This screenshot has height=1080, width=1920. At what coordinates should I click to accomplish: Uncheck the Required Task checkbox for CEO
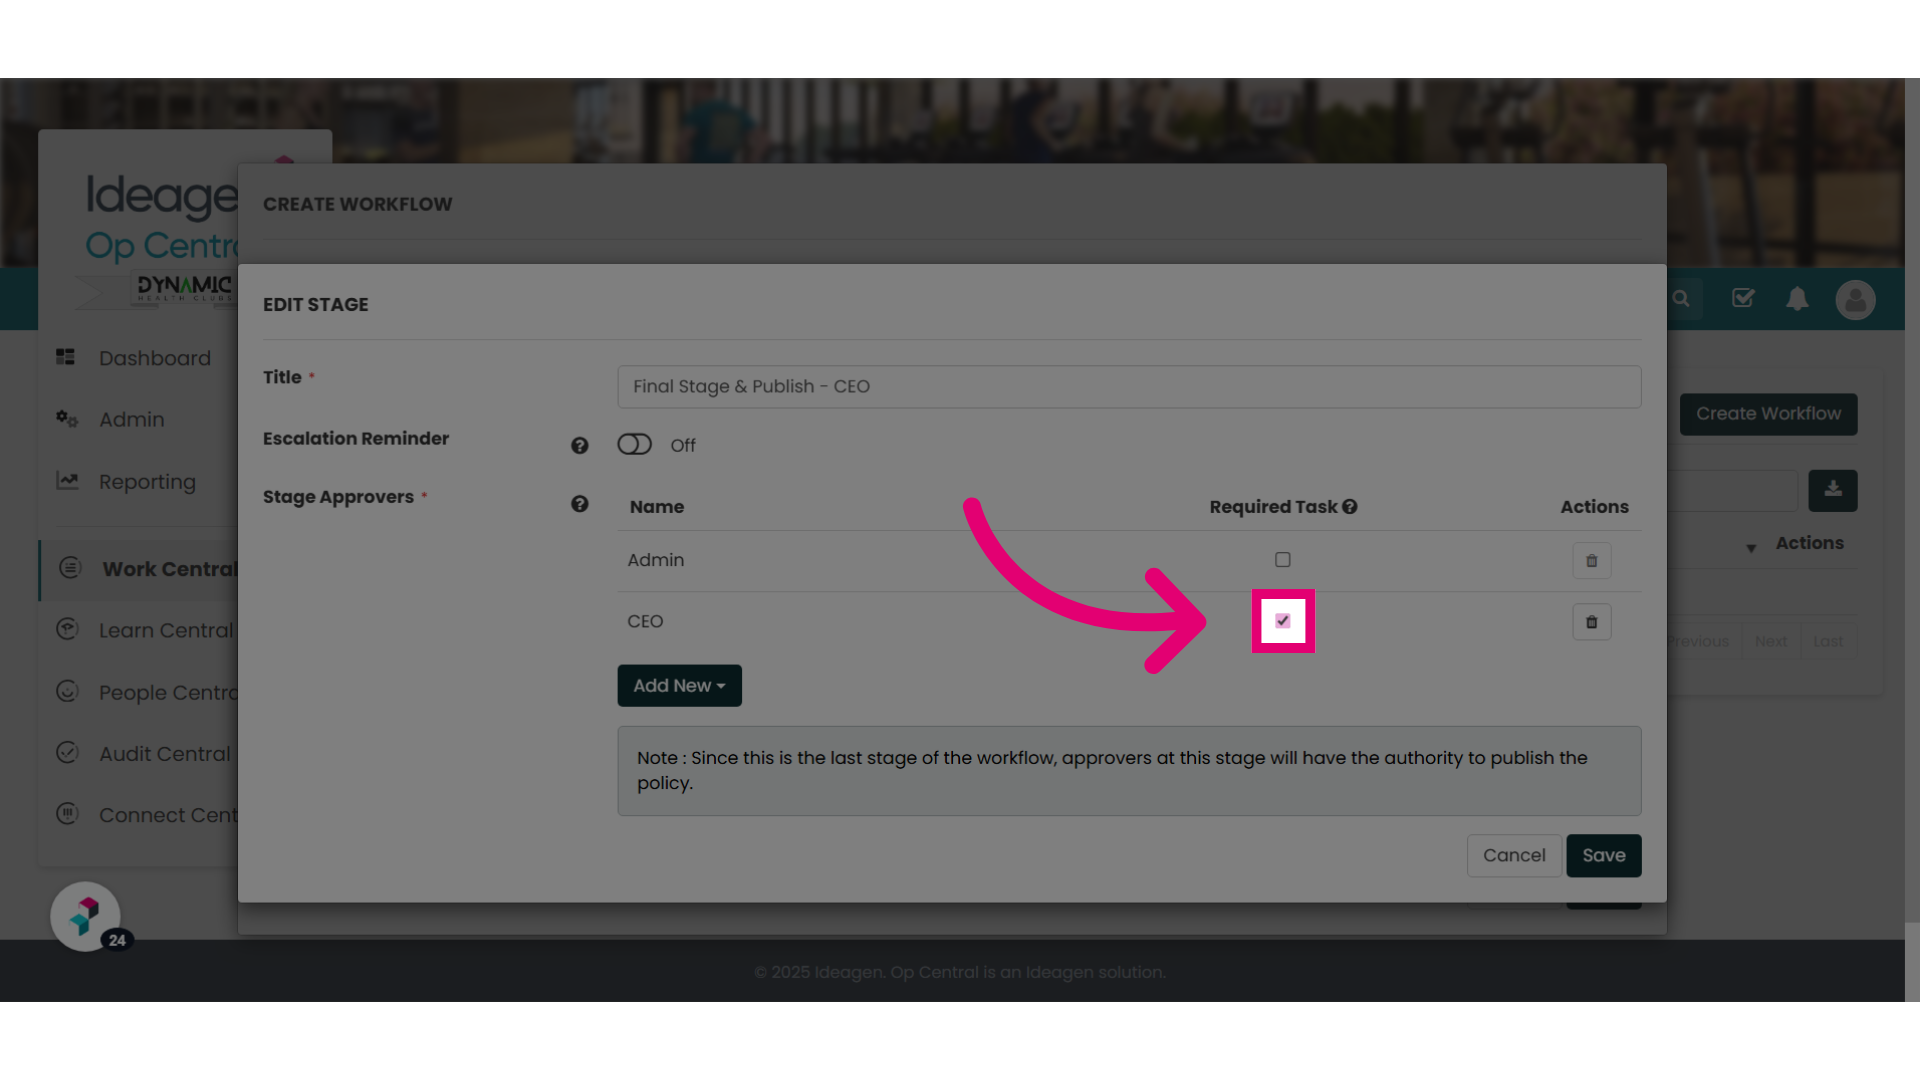point(1282,621)
